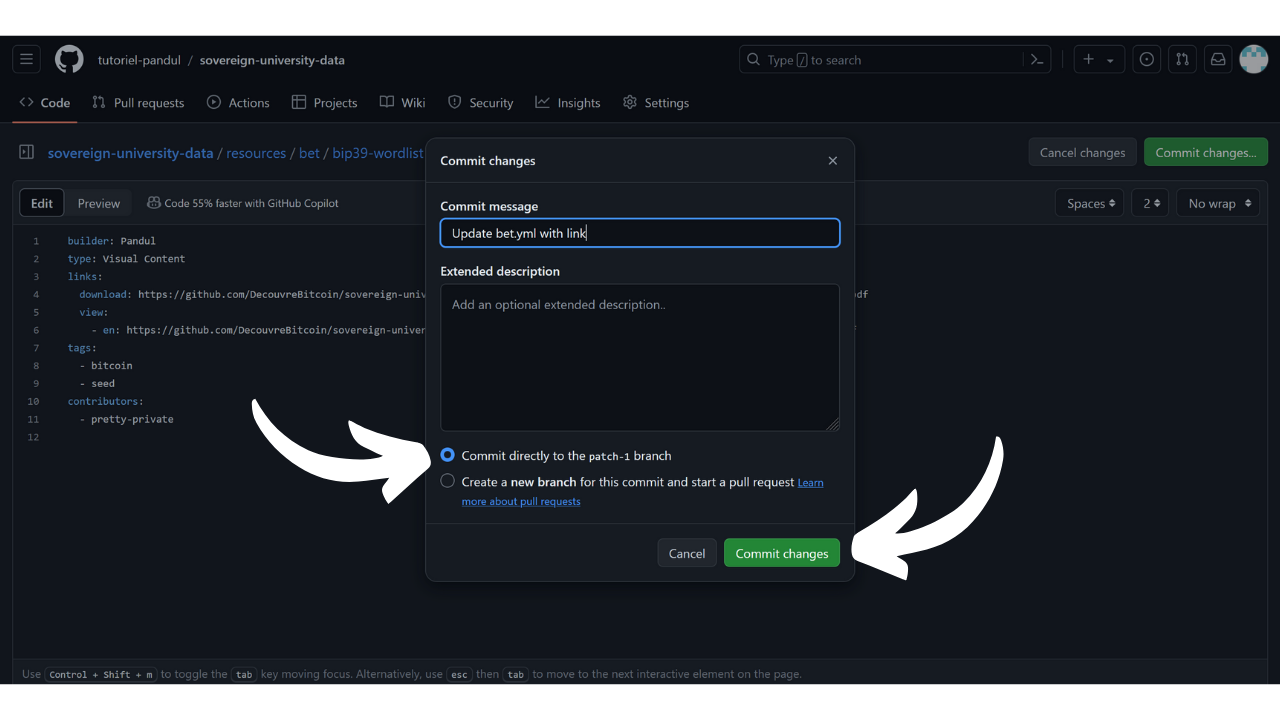Image resolution: width=1280 pixels, height=720 pixels.
Task: Open the indent size 2 dropdown
Action: click(x=1152, y=203)
